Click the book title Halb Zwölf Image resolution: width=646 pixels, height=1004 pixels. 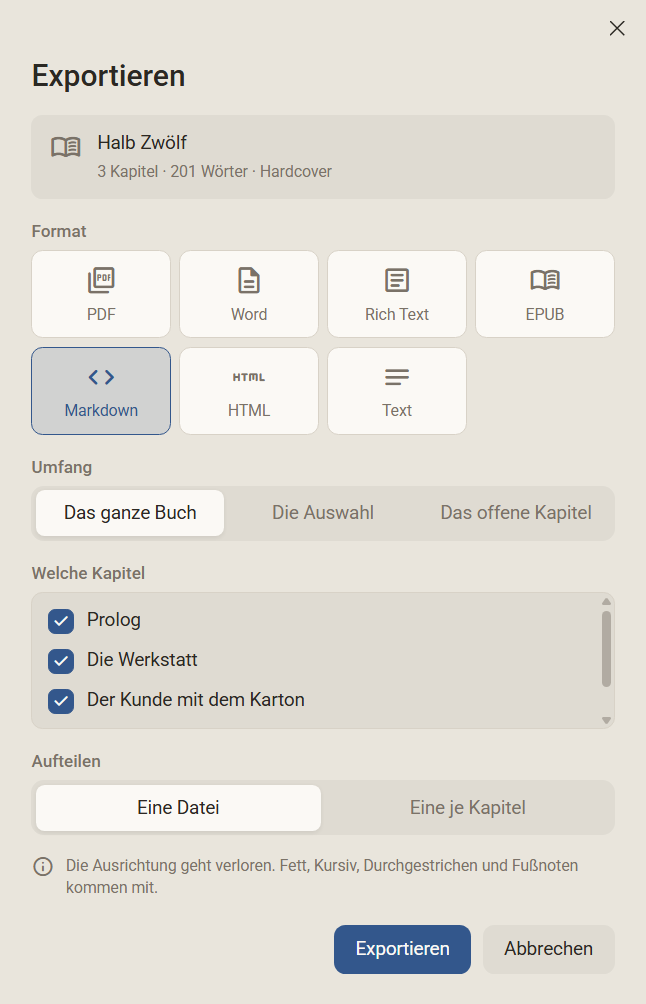(142, 142)
